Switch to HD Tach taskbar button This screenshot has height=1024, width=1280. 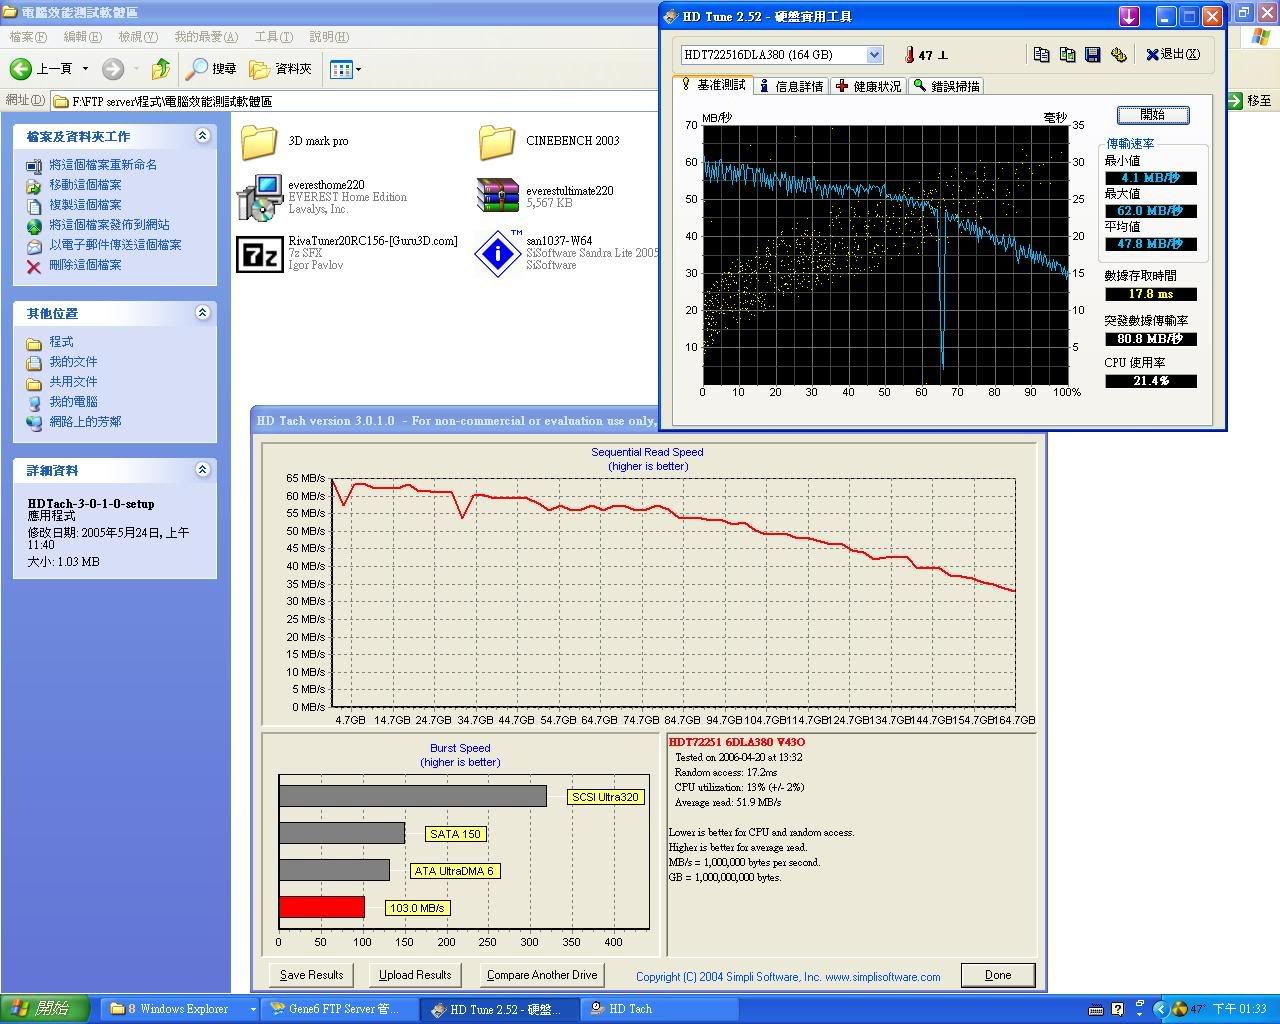pos(657,1009)
